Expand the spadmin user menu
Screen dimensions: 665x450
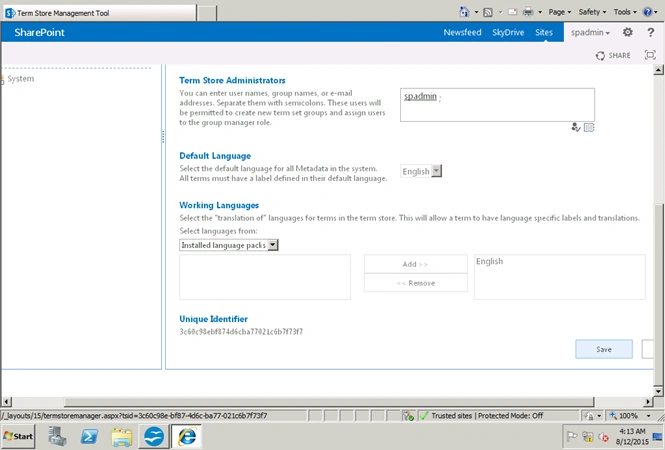590,32
